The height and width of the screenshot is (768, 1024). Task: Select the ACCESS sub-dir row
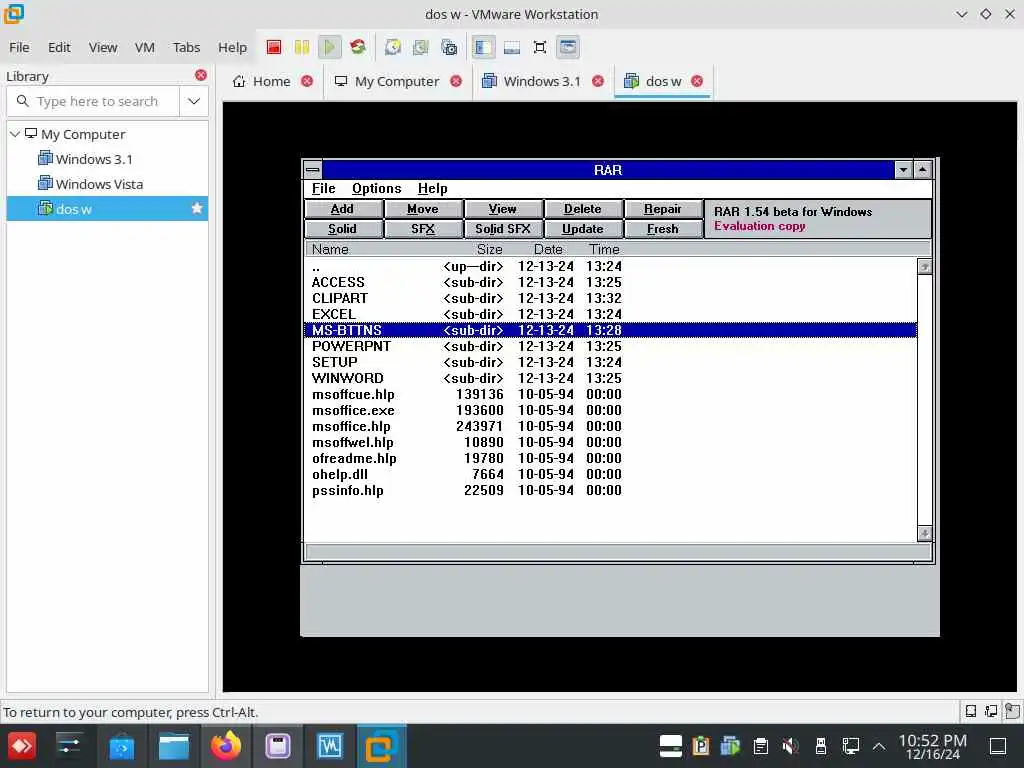(611, 282)
